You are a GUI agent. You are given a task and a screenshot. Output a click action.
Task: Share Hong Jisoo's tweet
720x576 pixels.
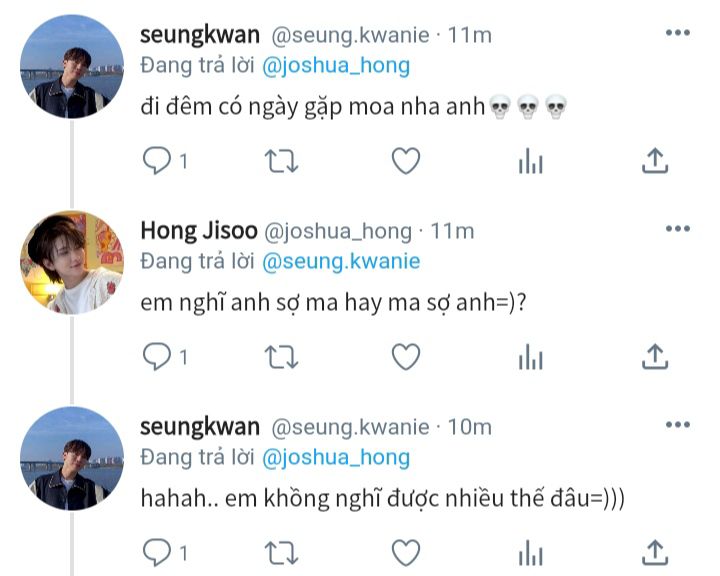point(655,357)
